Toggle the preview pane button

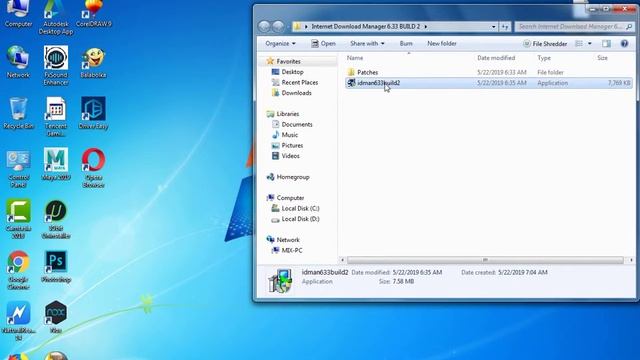(x=606, y=44)
